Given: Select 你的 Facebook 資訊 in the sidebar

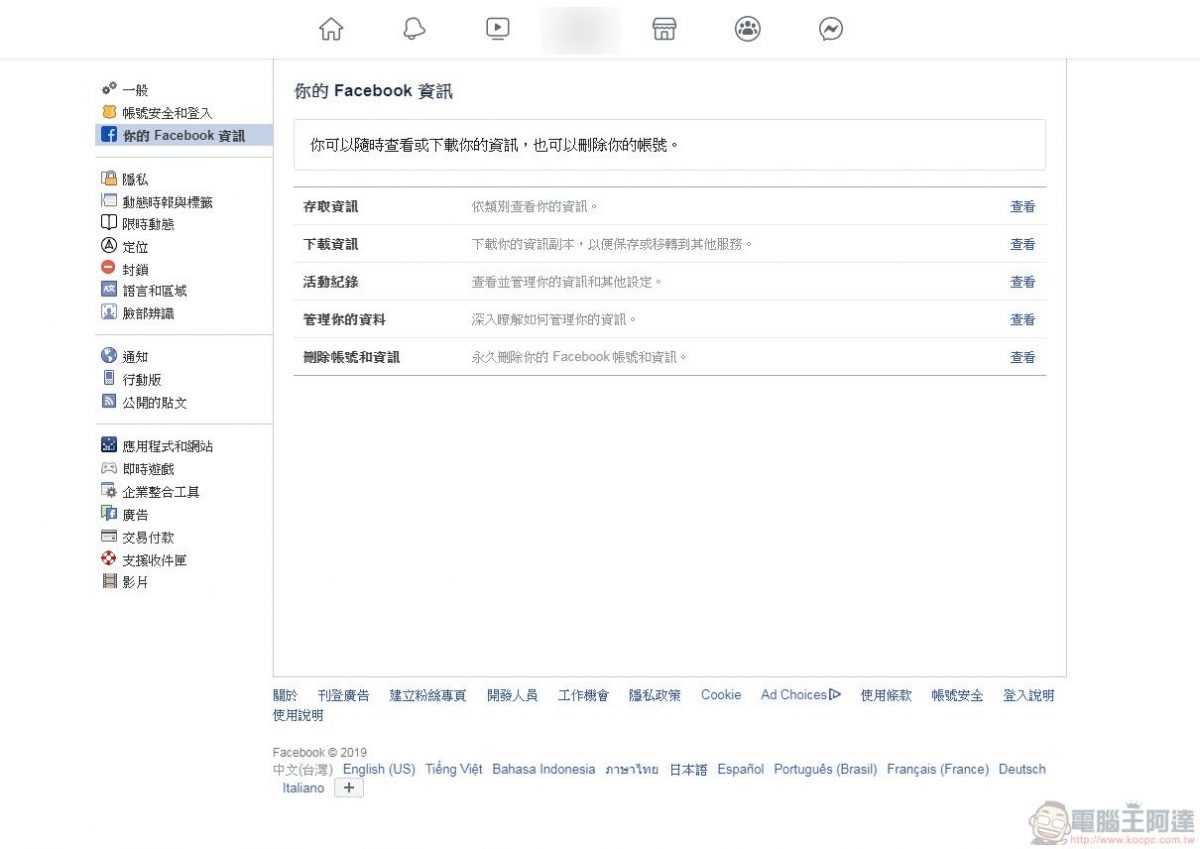Looking at the screenshot, I should [x=184, y=136].
